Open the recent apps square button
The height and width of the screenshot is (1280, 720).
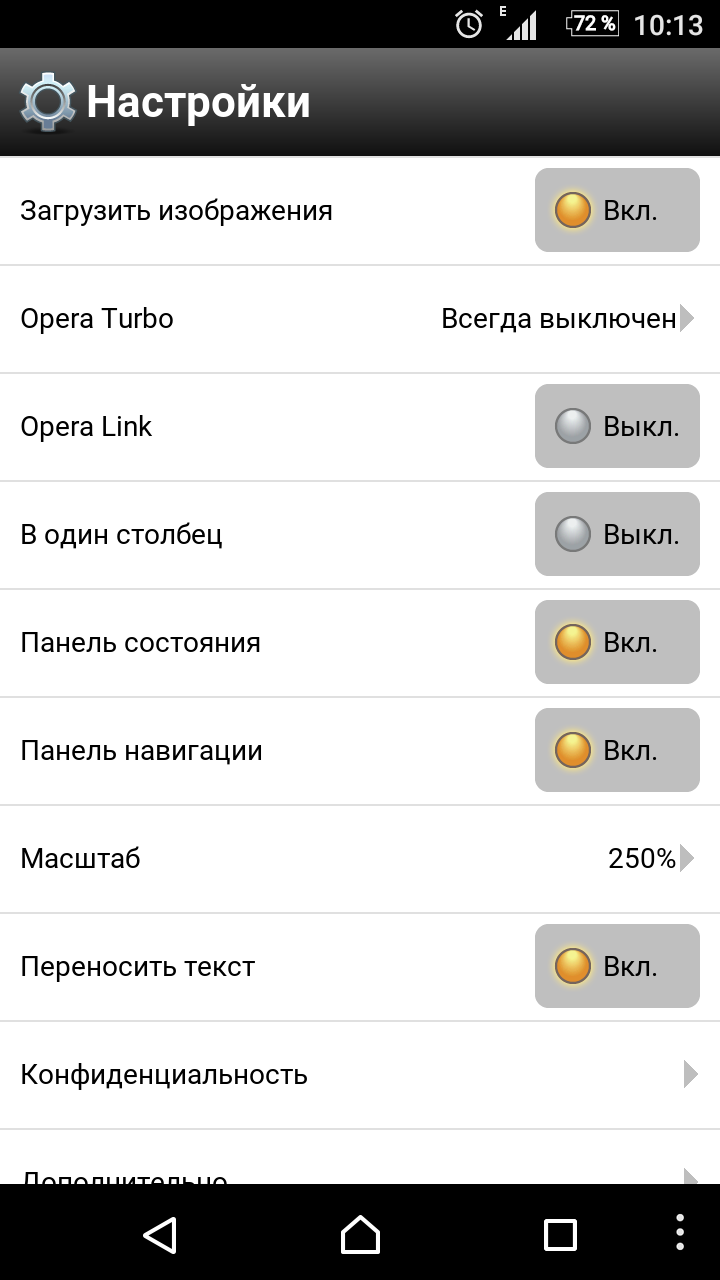coord(560,1234)
